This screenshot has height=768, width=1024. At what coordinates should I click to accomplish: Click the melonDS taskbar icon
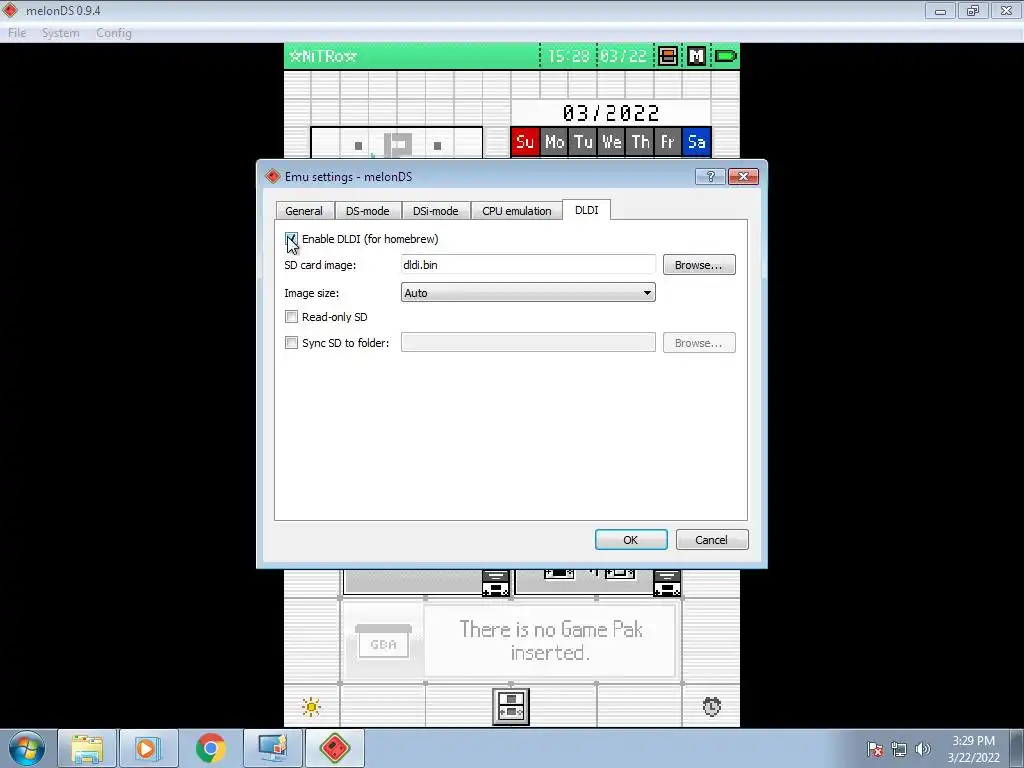334,748
